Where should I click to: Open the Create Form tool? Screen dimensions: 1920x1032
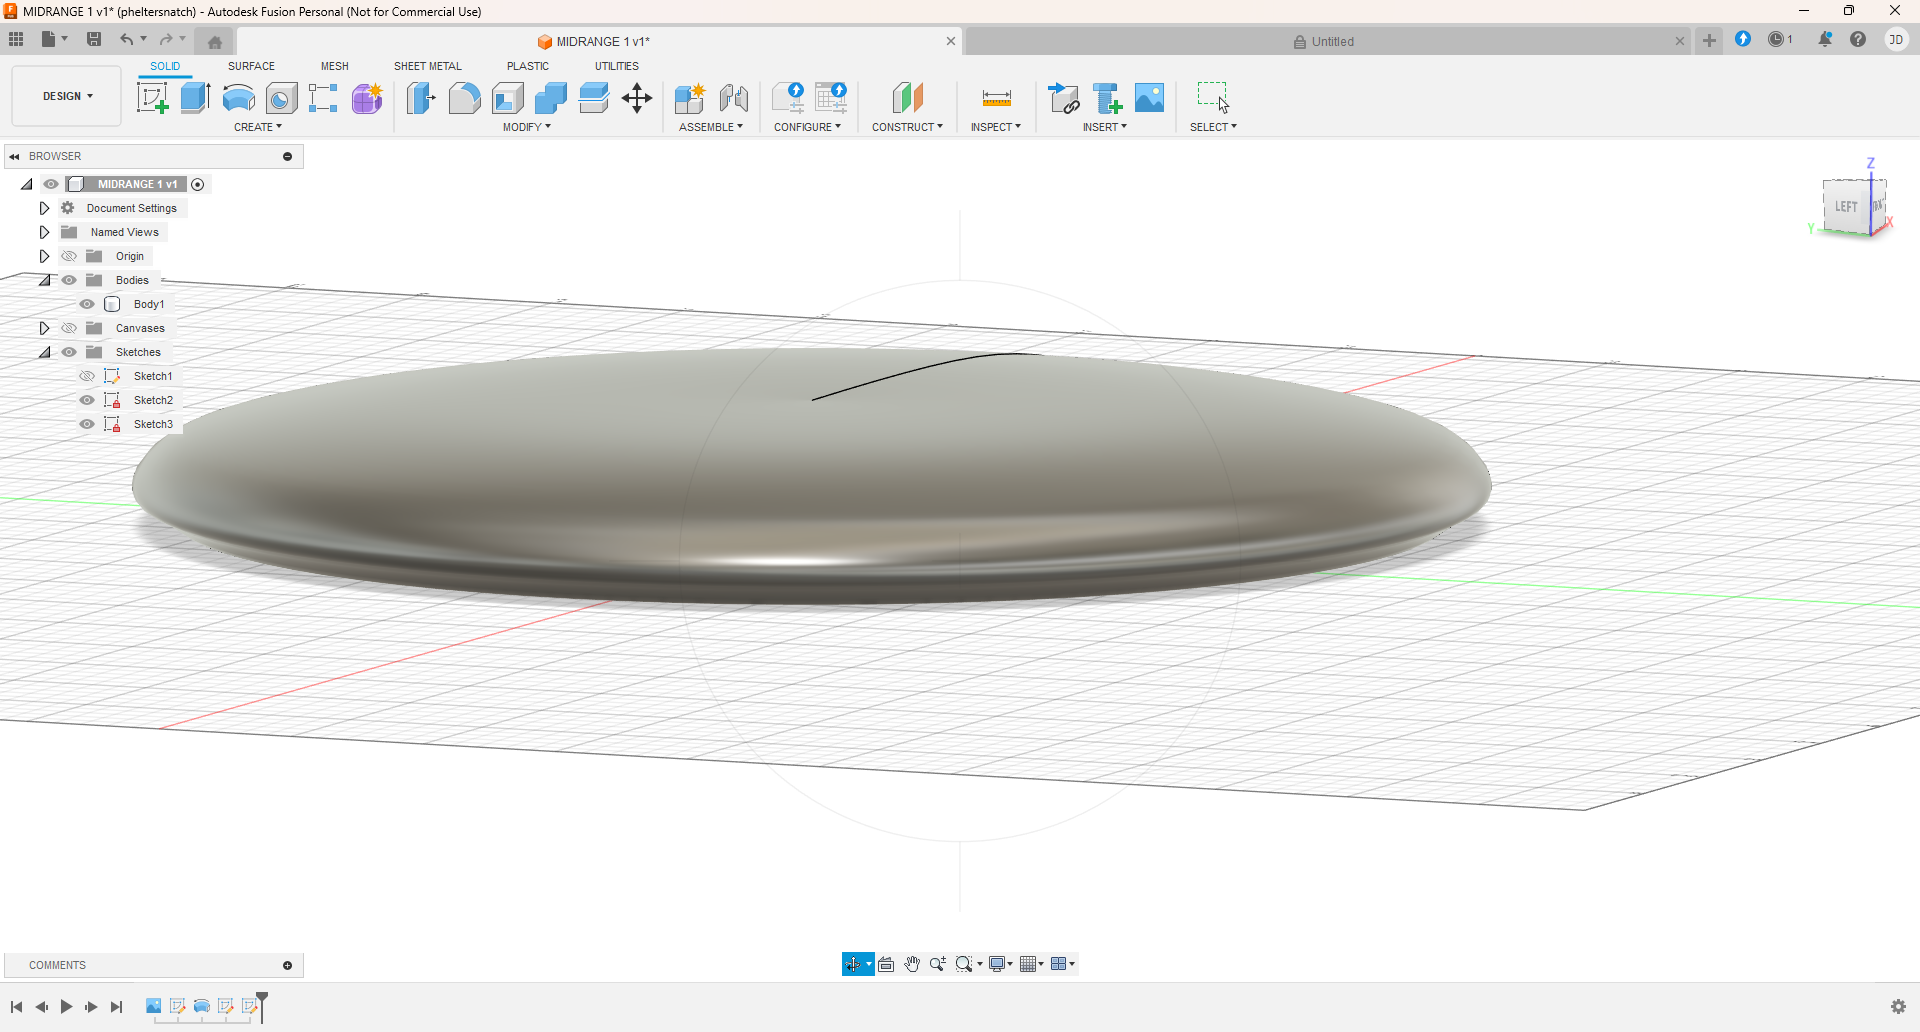tap(367, 98)
